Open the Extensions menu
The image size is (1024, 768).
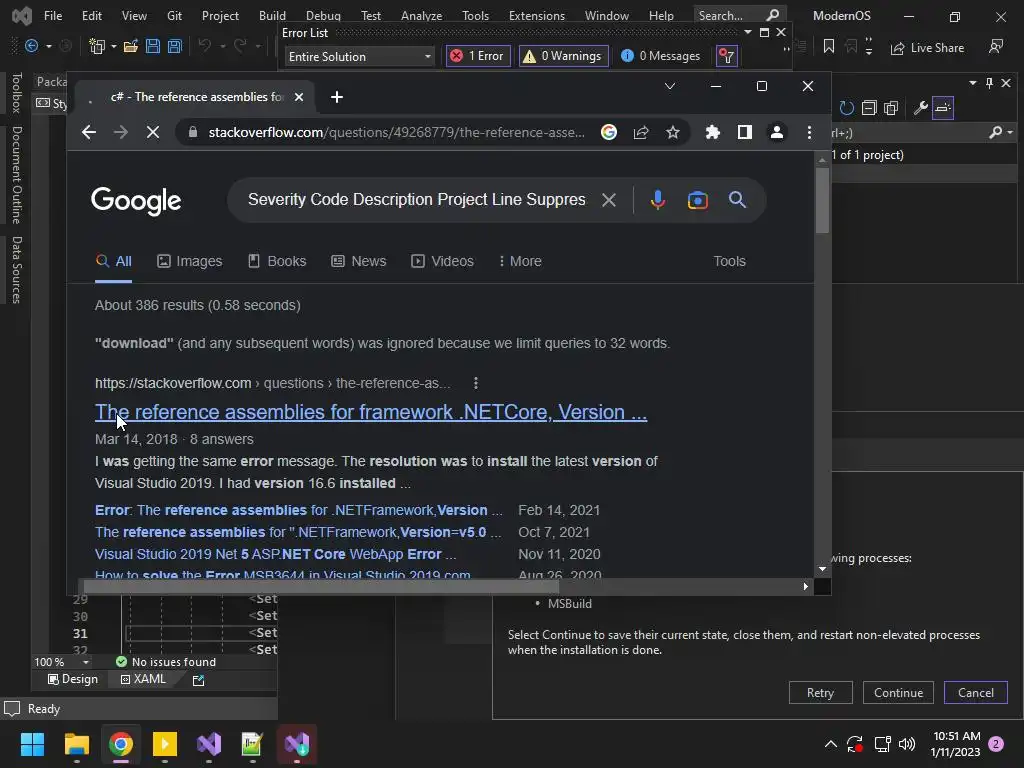coord(537,16)
